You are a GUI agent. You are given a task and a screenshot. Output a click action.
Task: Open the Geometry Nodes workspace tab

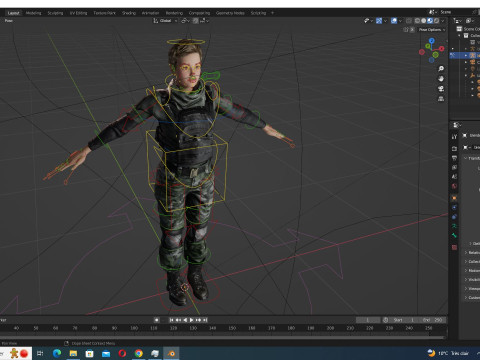pyautogui.click(x=230, y=13)
